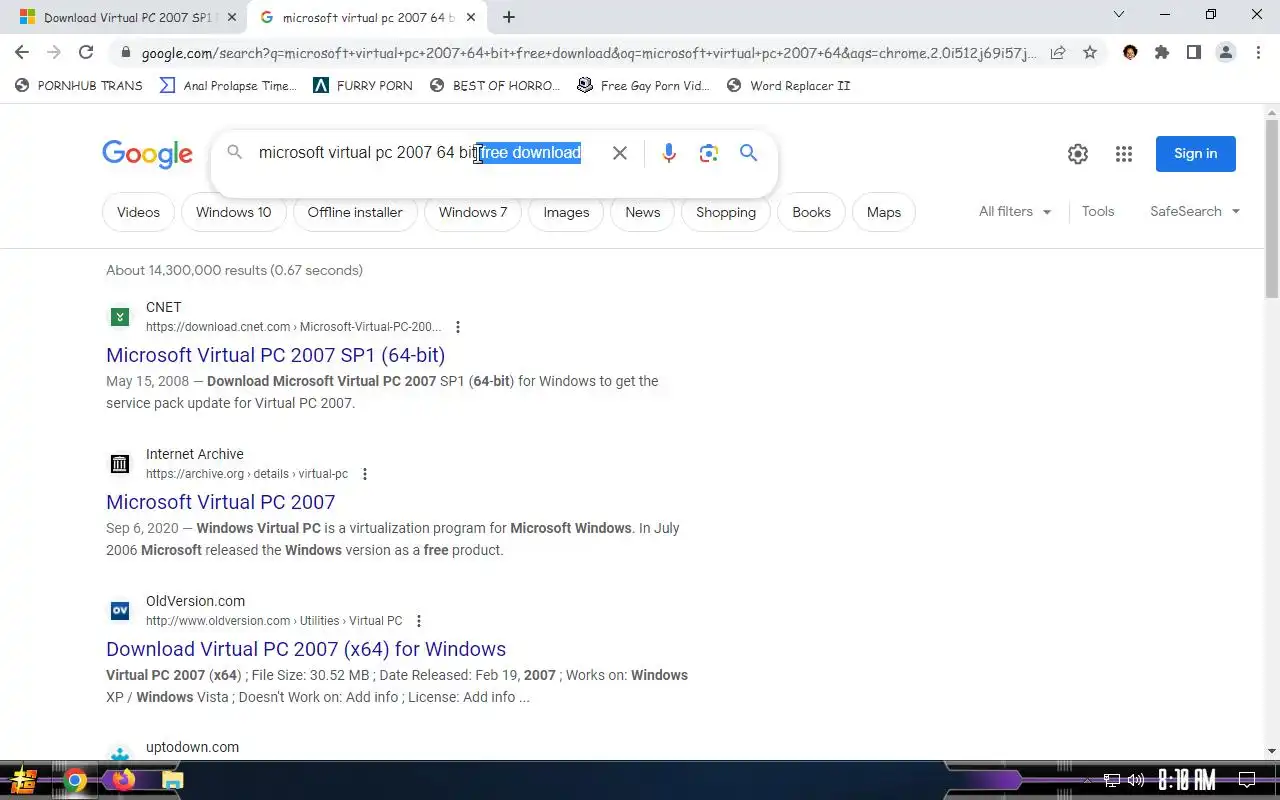This screenshot has width=1280, height=800.
Task: Submit search with the blue magnifier icon
Action: click(748, 153)
